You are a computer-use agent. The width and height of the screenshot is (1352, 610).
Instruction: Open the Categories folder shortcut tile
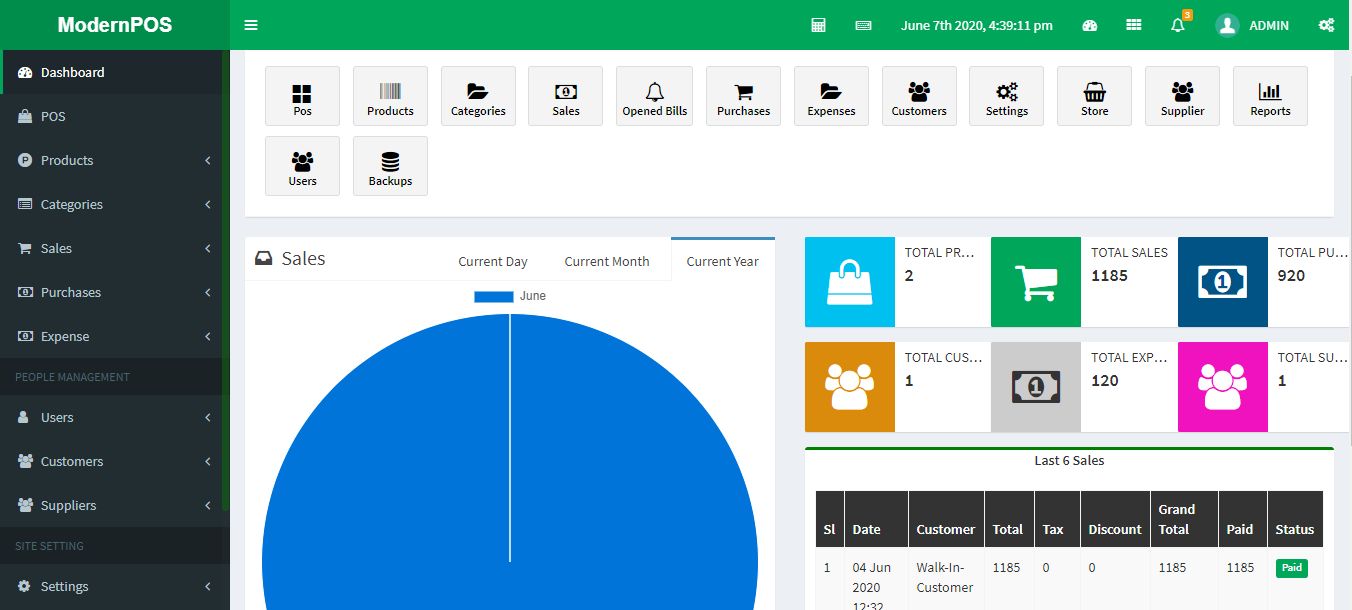[478, 96]
